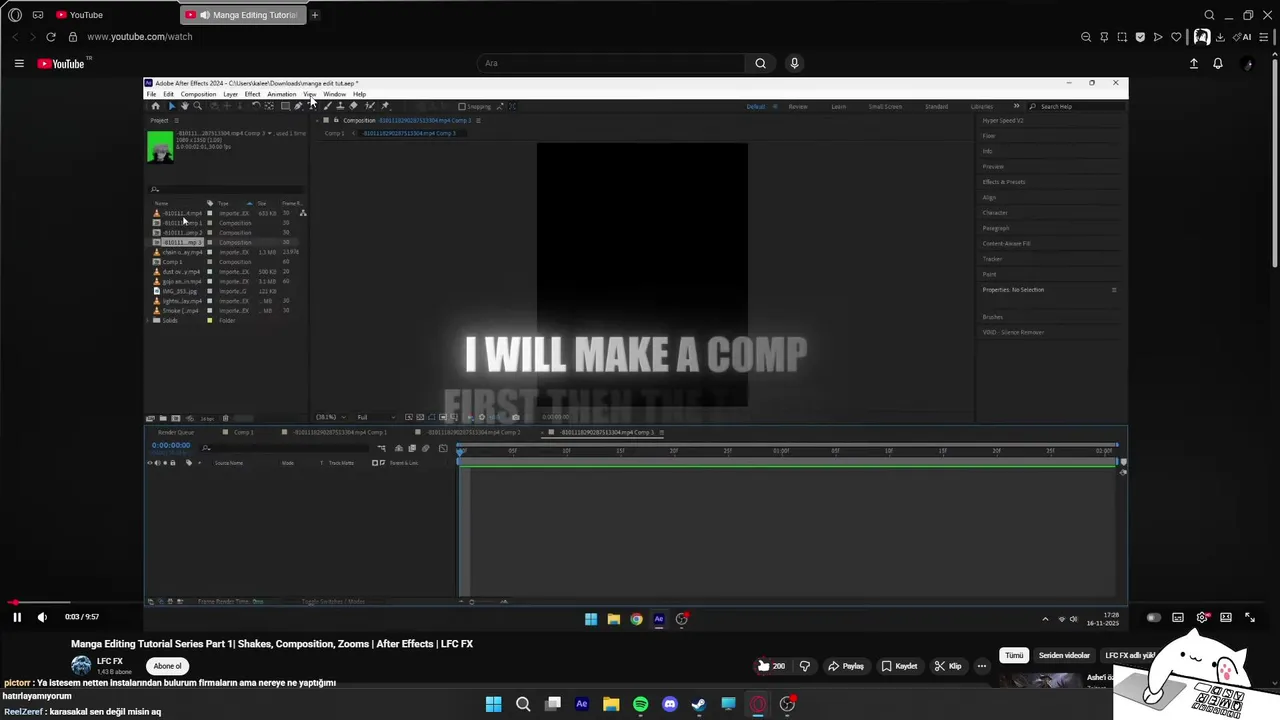Image resolution: width=1280 pixels, height=720 pixels.
Task: Click the voice search microphone
Action: 794,63
